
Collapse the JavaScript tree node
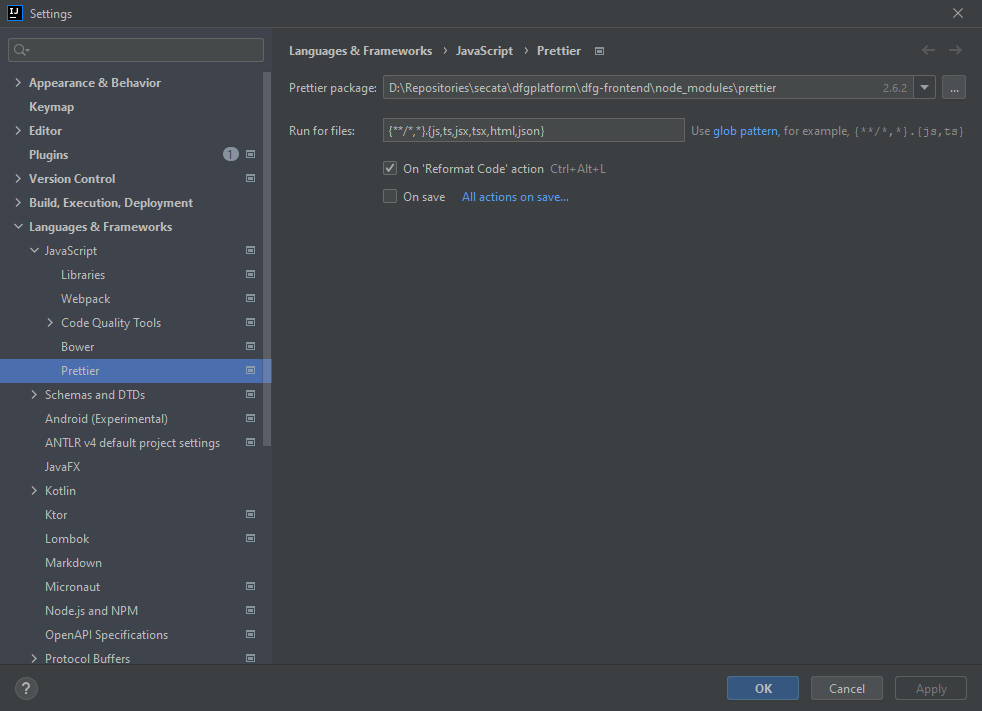(34, 251)
